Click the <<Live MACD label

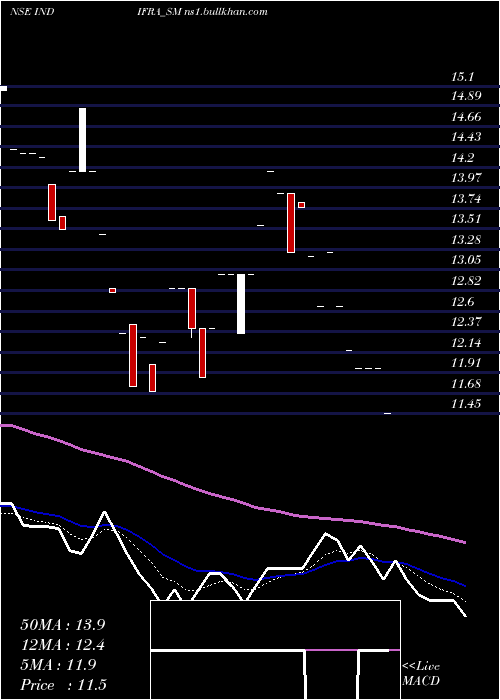(421, 674)
